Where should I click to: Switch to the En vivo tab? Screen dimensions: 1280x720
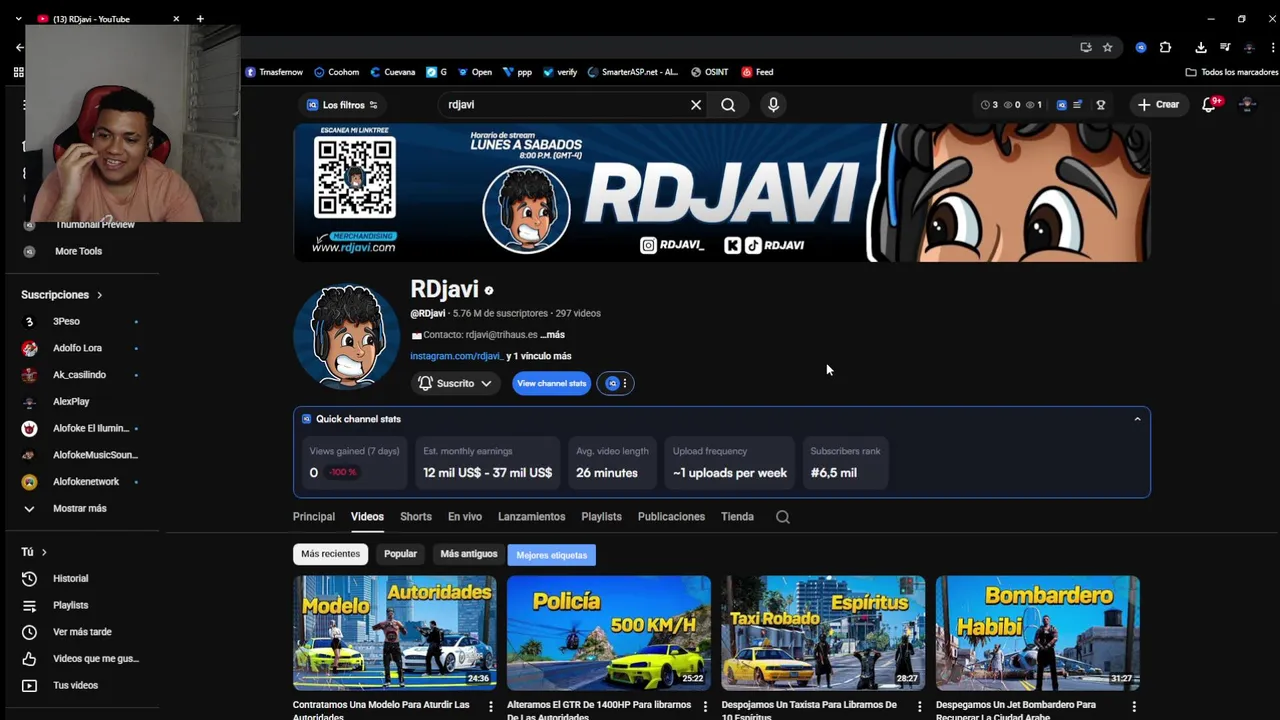(x=465, y=517)
